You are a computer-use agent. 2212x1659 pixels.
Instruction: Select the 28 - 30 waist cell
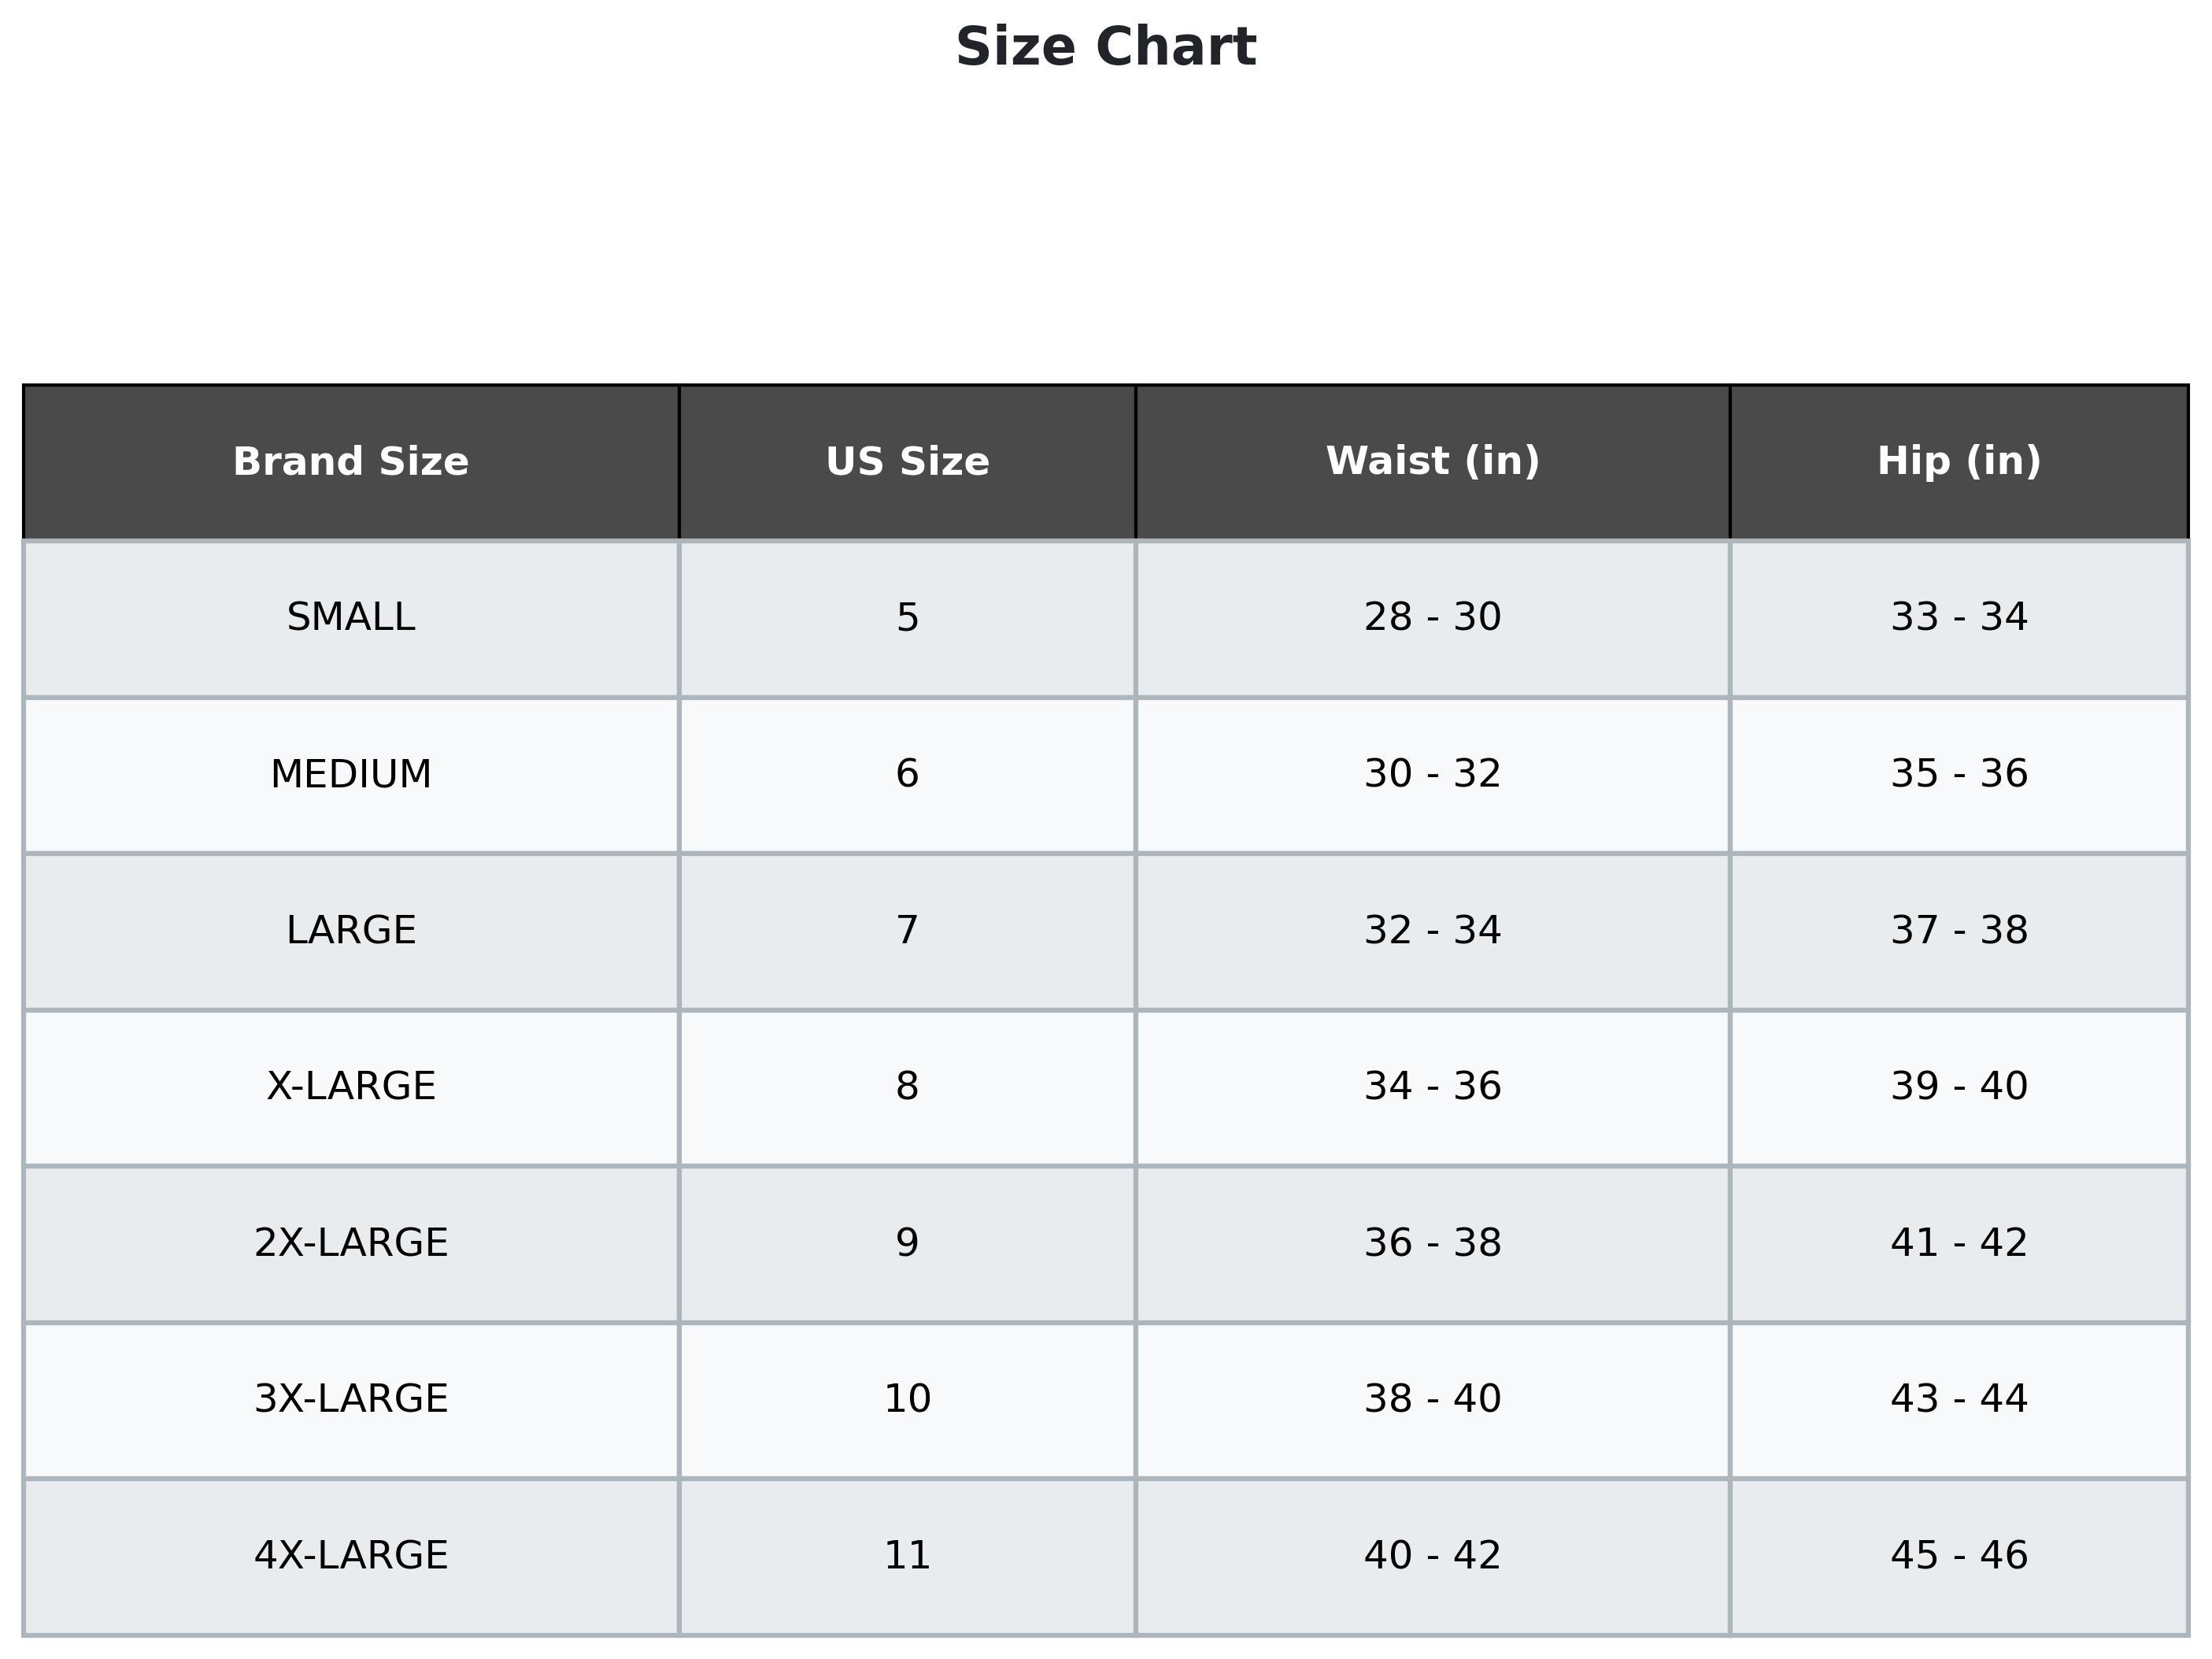[1432, 617]
